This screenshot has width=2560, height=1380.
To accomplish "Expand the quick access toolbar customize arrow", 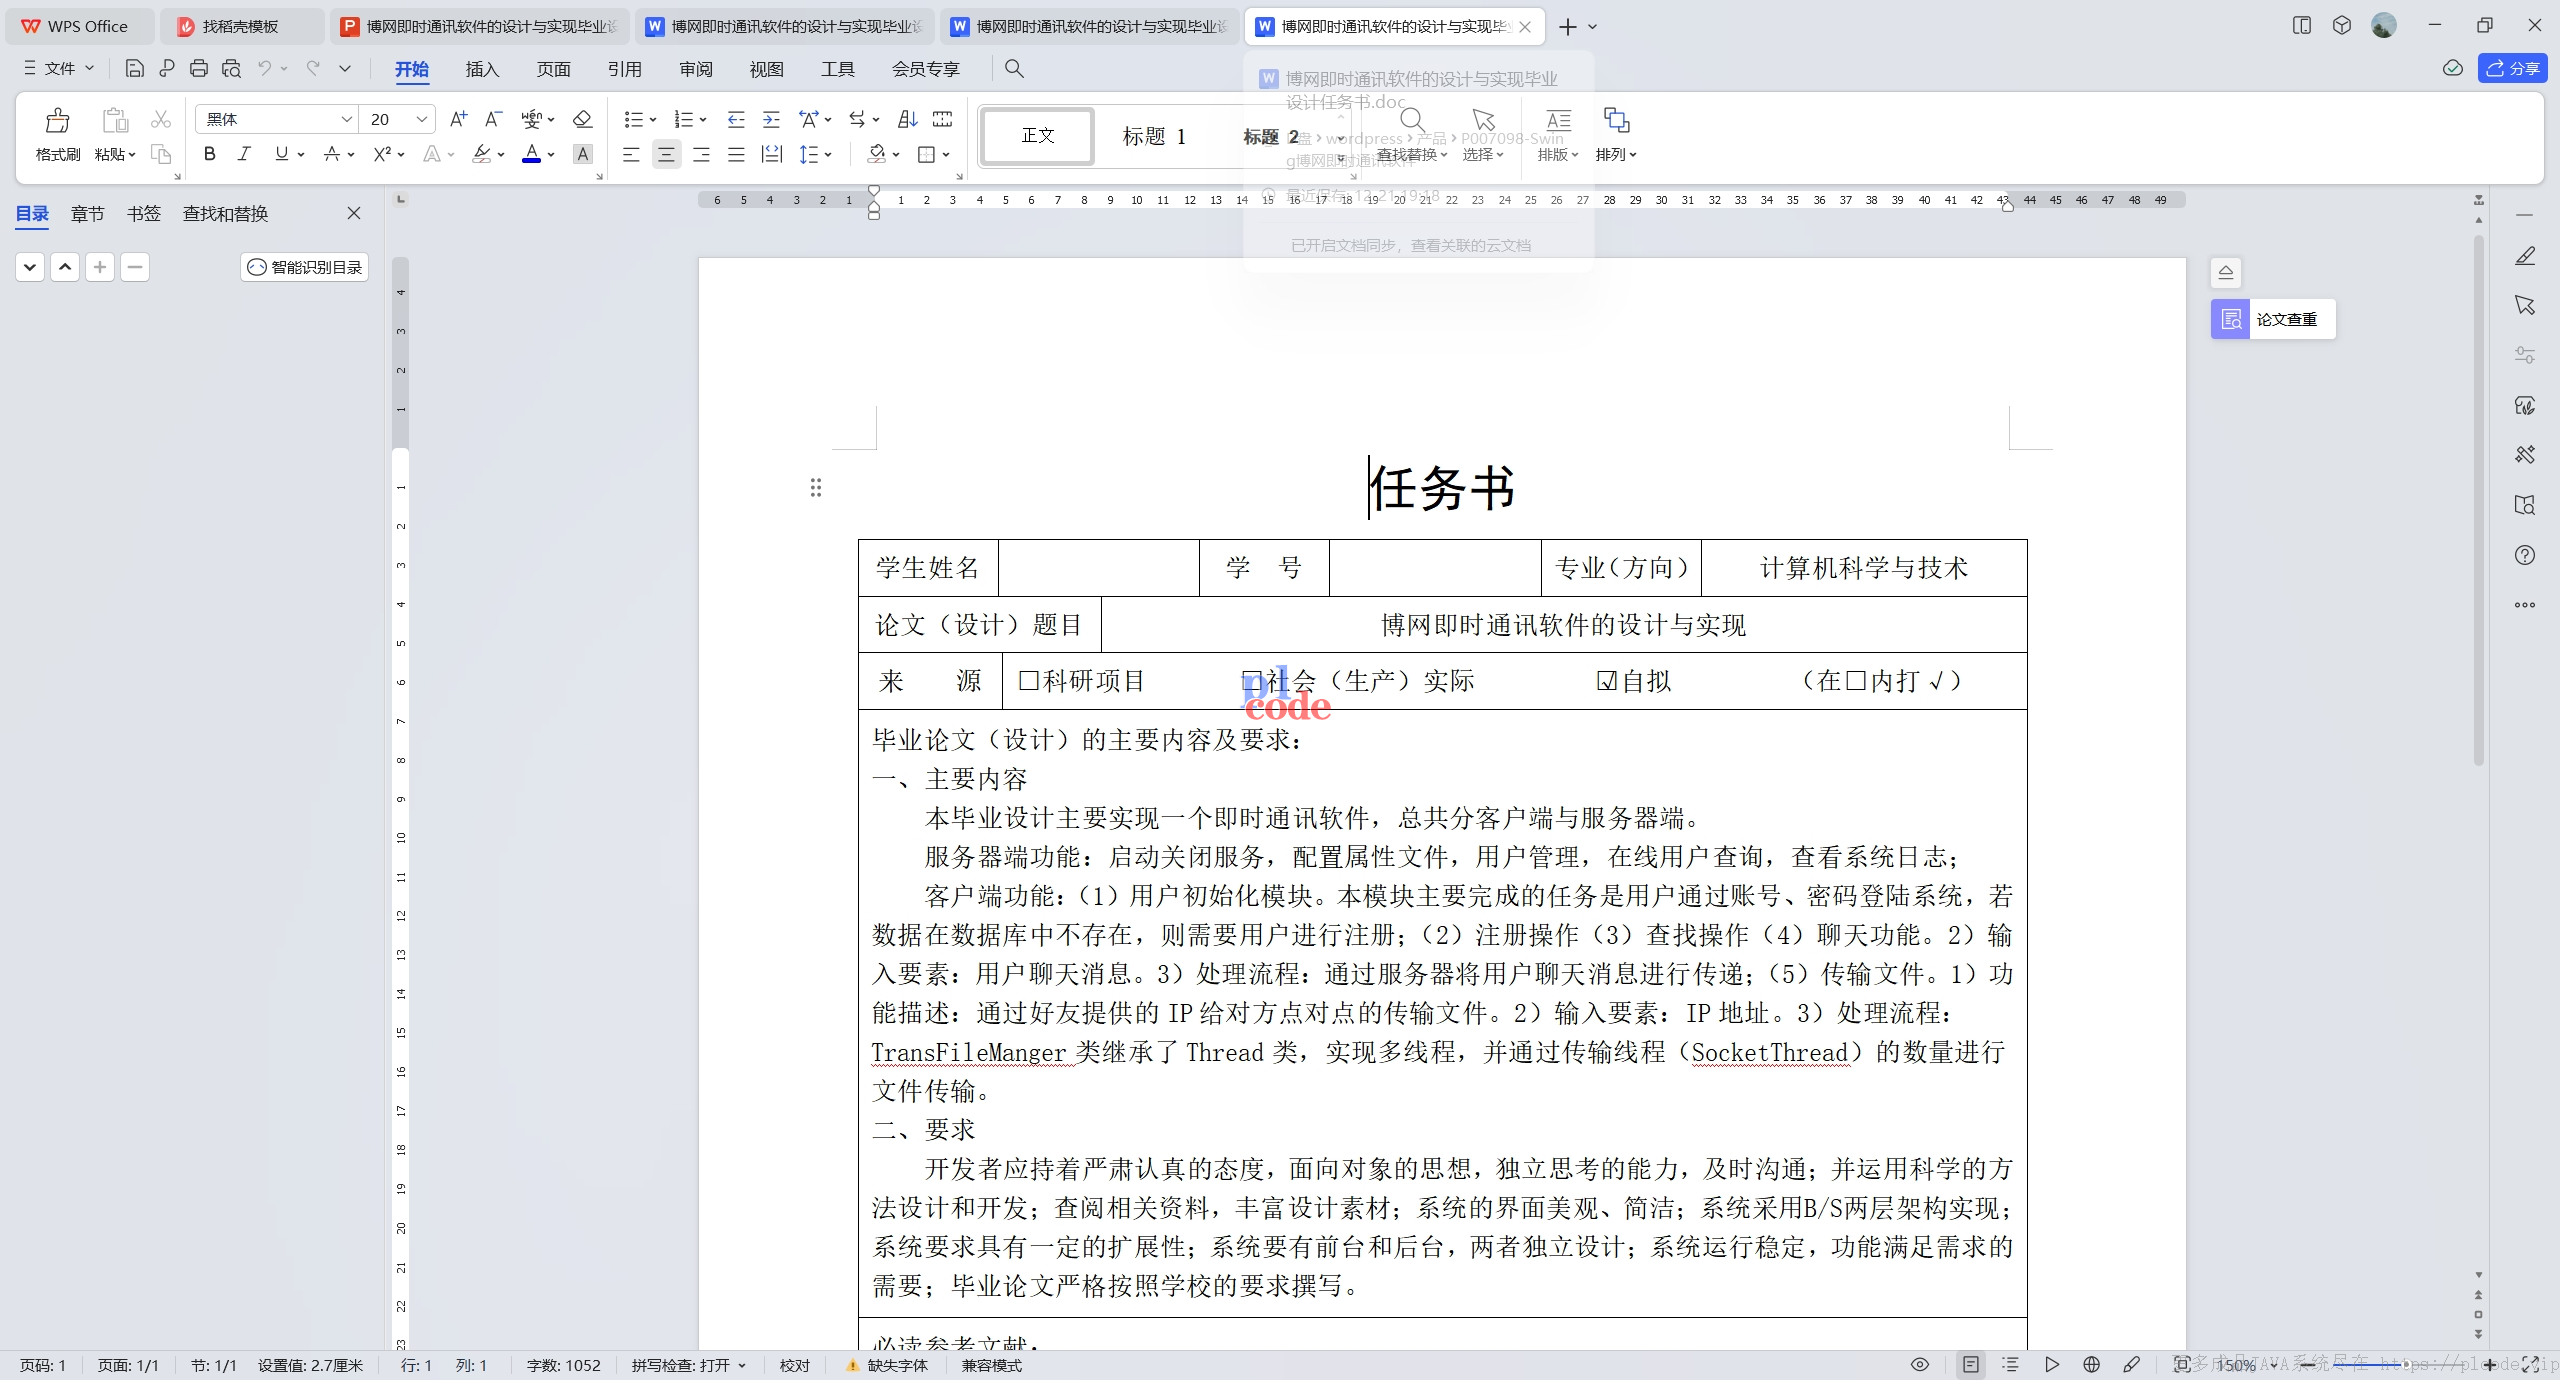I will point(345,68).
